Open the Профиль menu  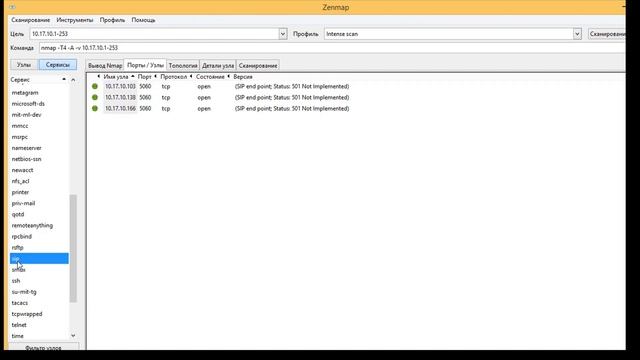coord(112,20)
